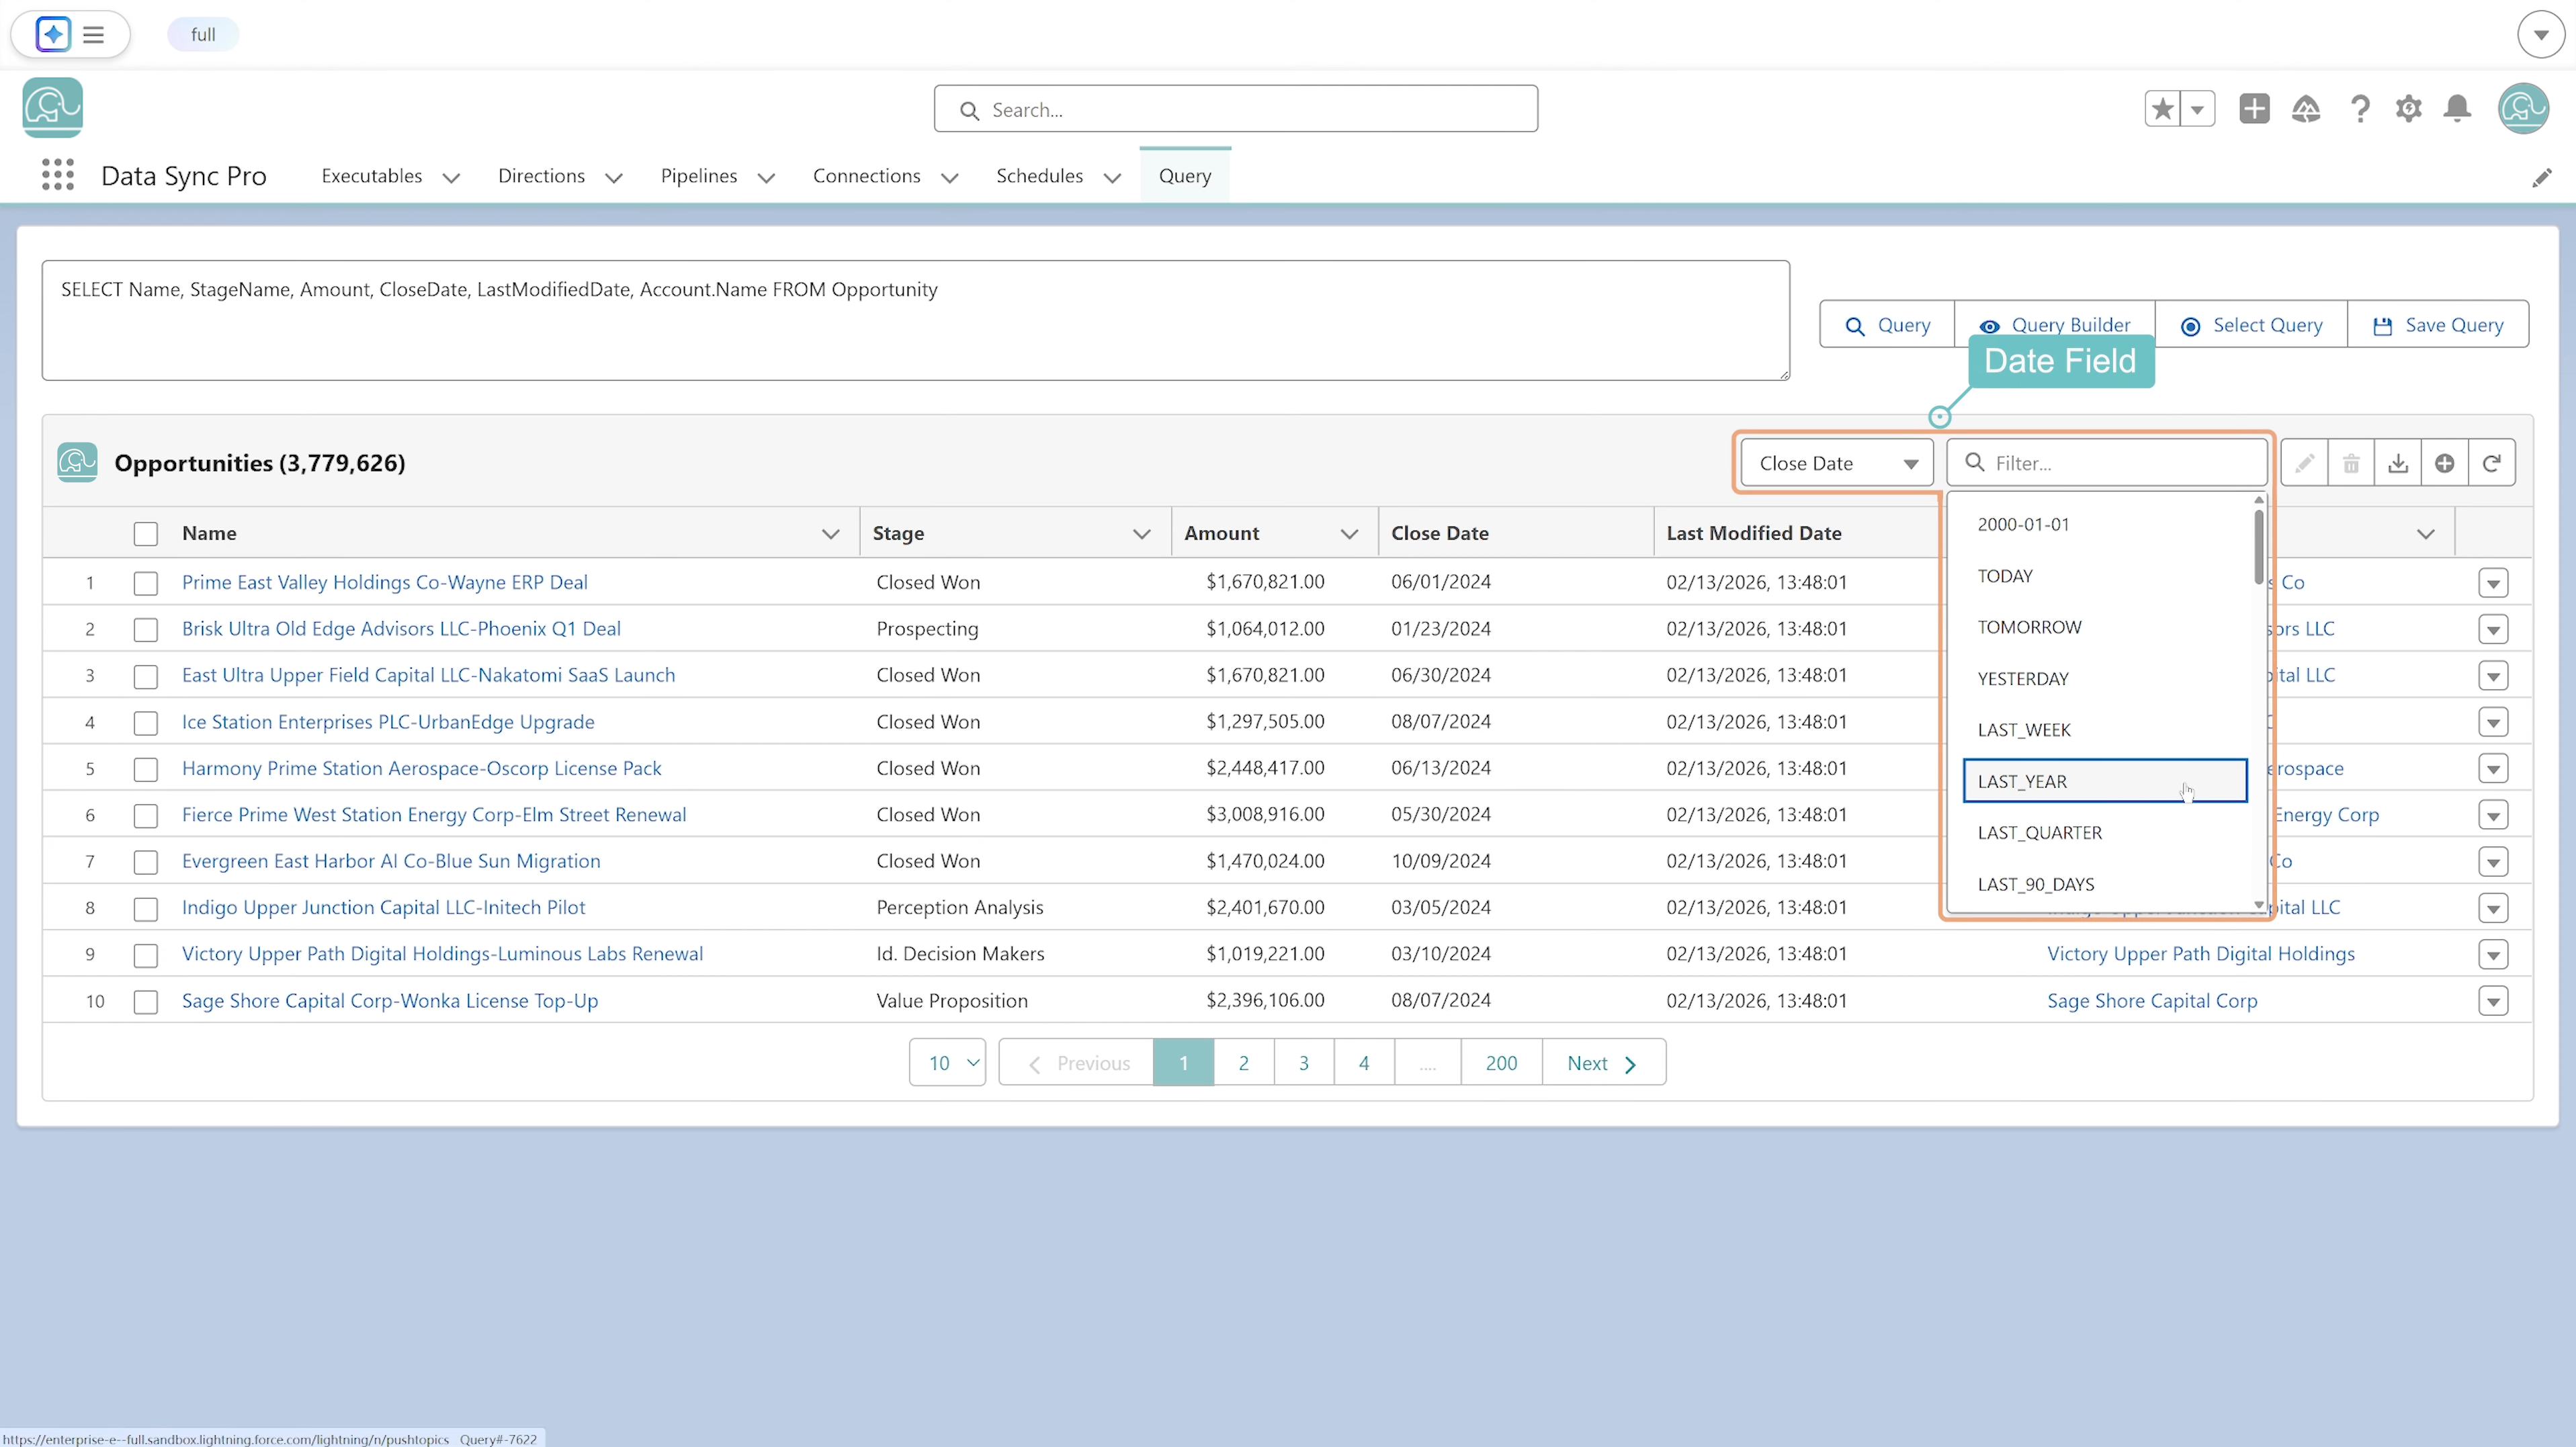The width and height of the screenshot is (2576, 1447).
Task: Open the page size 10 dropdown
Action: coord(947,1062)
